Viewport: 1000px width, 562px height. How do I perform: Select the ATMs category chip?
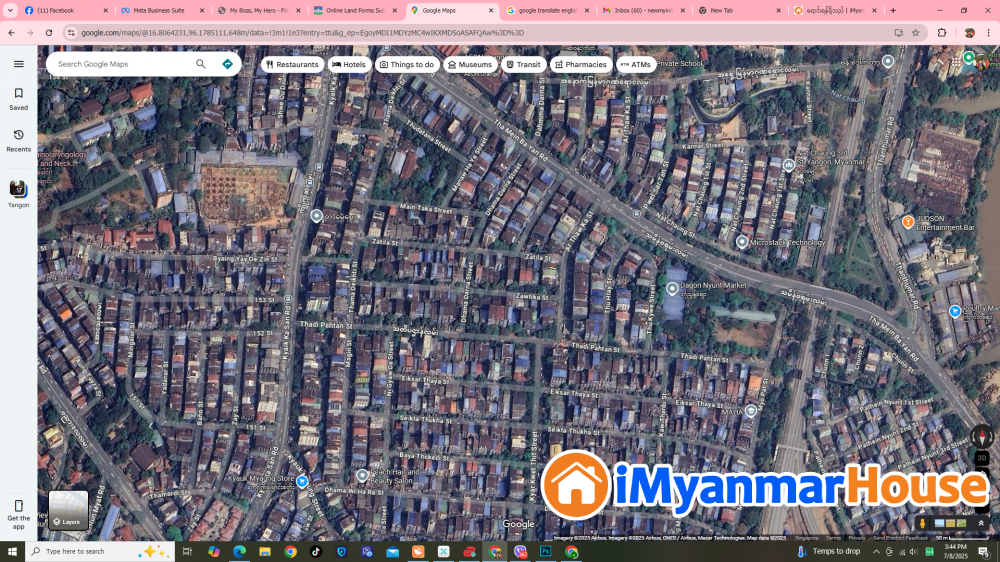(x=636, y=64)
